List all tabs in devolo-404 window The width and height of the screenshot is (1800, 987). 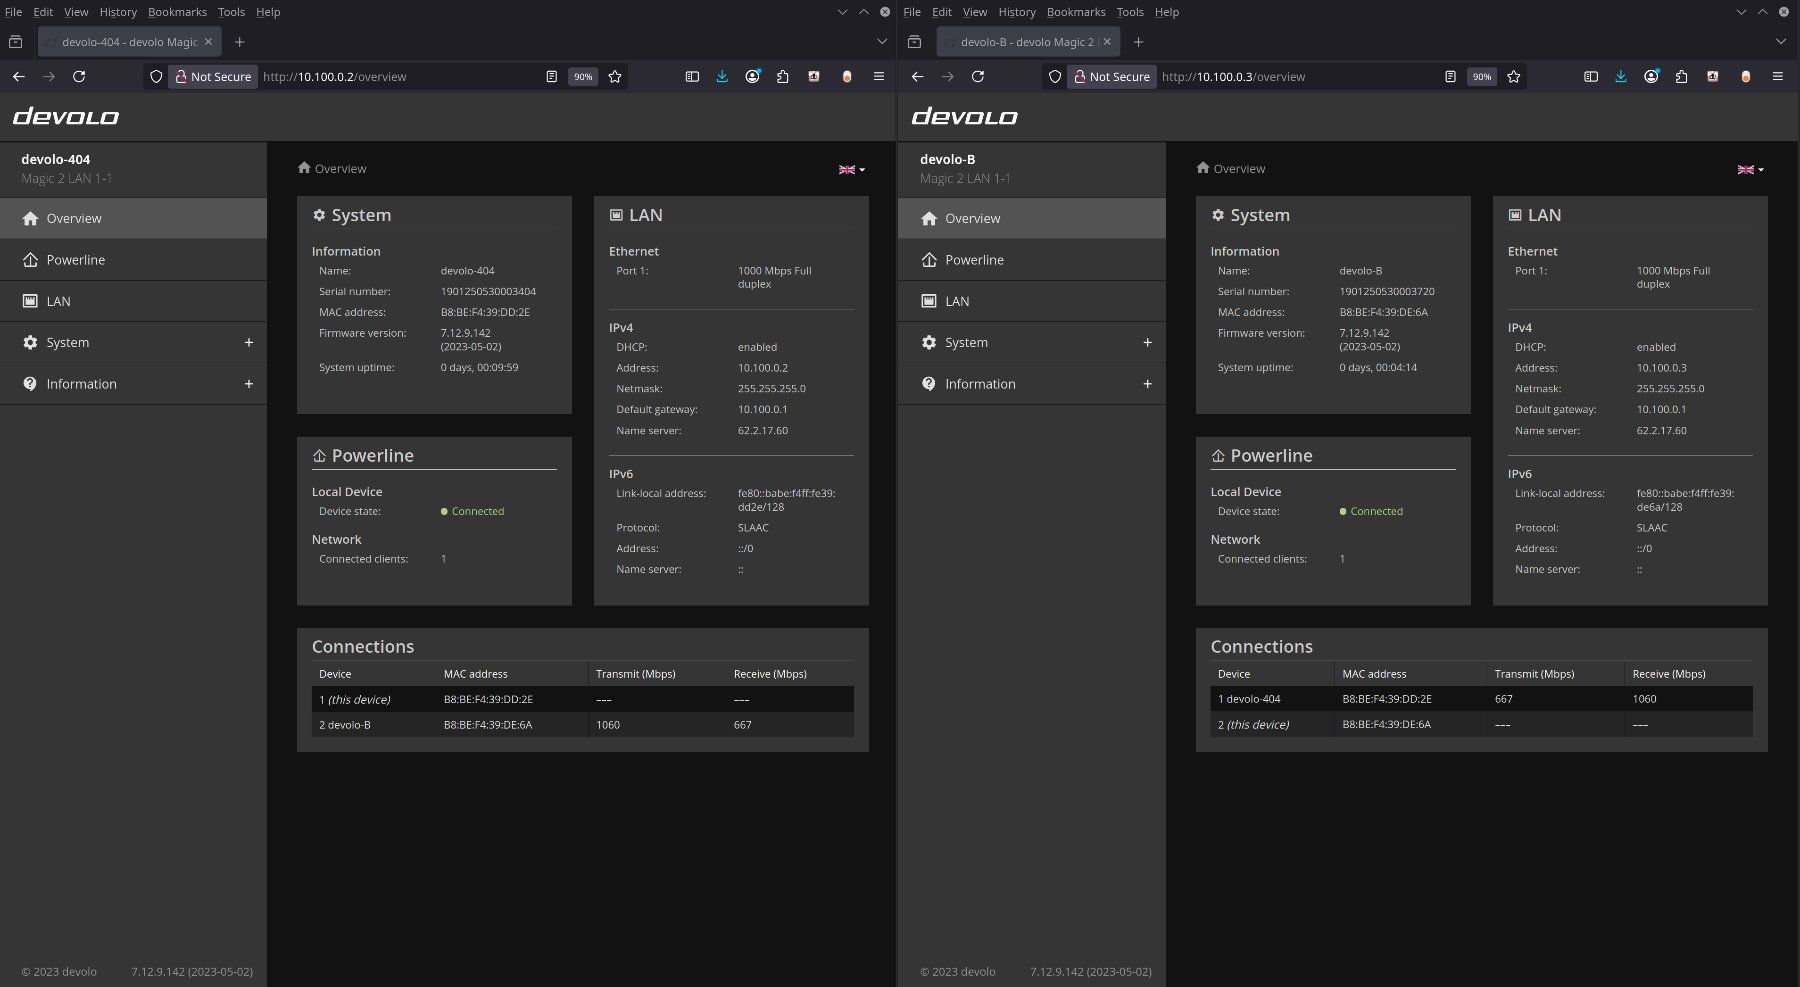[x=882, y=42]
